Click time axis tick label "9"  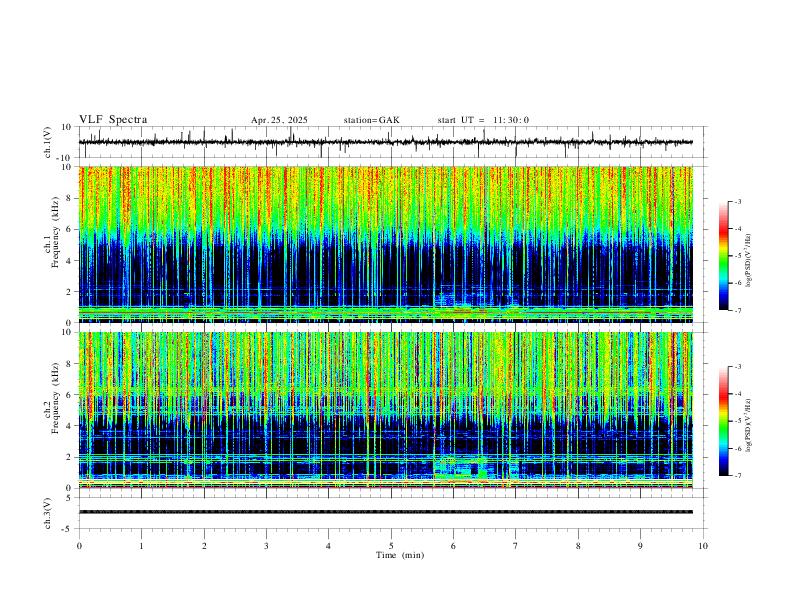point(640,546)
